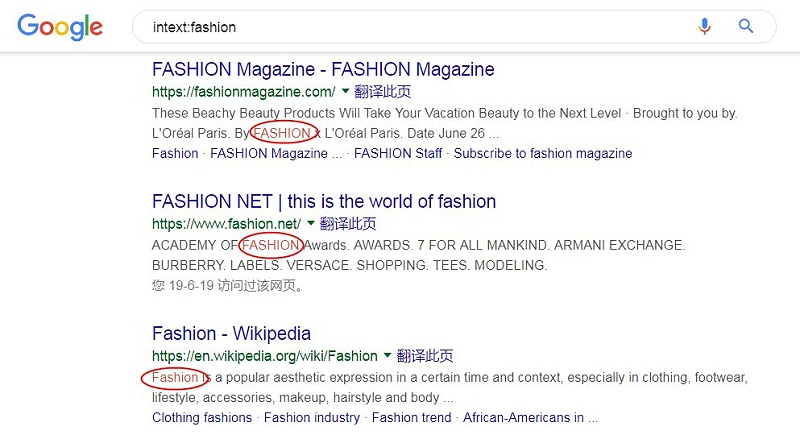Click the magnifying glass search icon

tap(746, 26)
